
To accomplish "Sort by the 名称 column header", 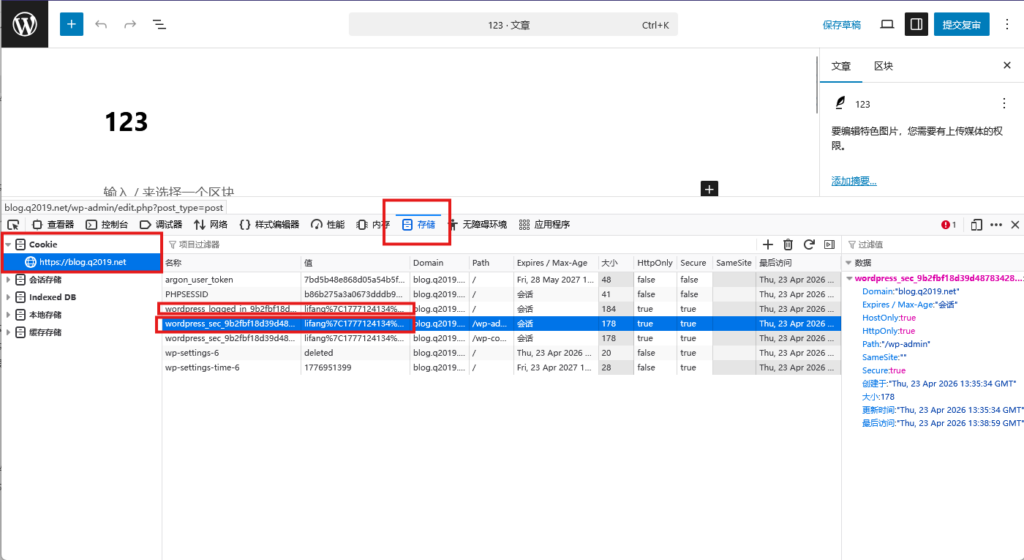I will [x=231, y=262].
